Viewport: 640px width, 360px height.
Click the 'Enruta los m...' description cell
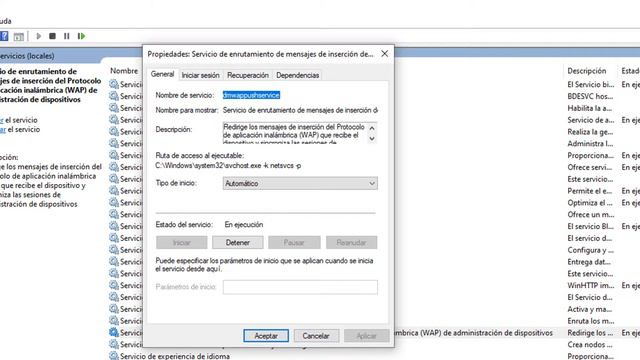point(590,321)
